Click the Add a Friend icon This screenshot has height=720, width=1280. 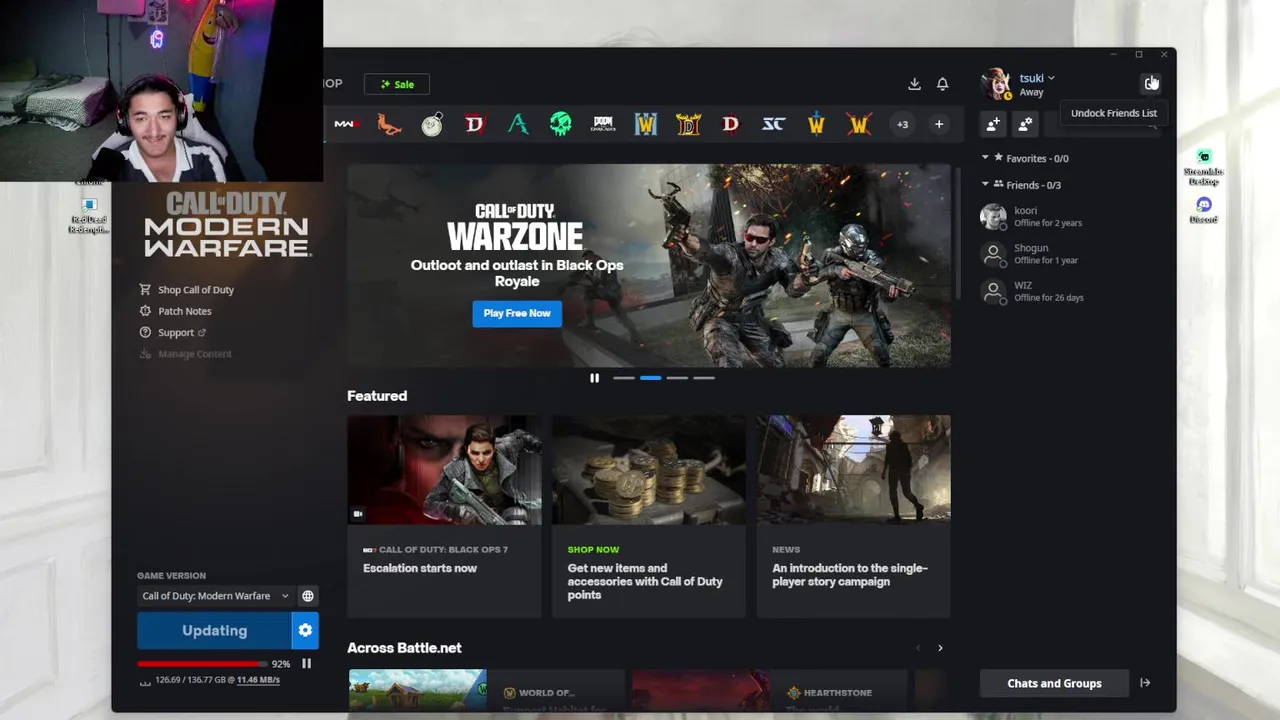tap(993, 124)
